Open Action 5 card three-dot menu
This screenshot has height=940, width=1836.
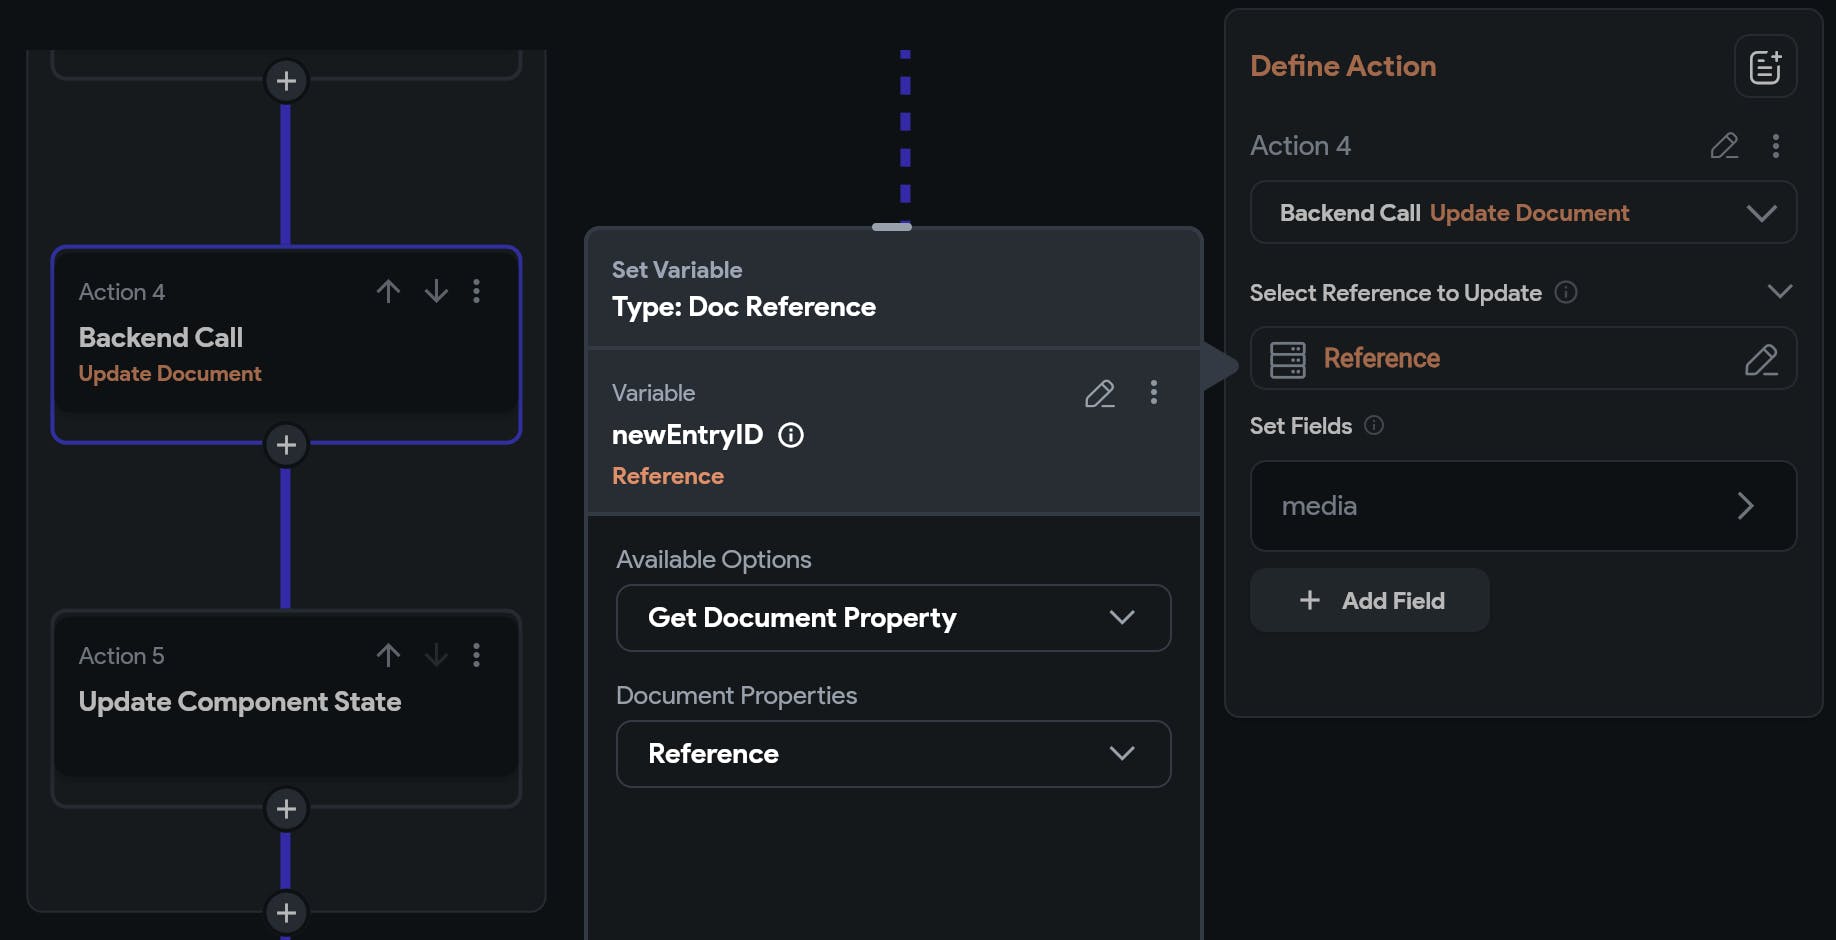pyautogui.click(x=477, y=655)
